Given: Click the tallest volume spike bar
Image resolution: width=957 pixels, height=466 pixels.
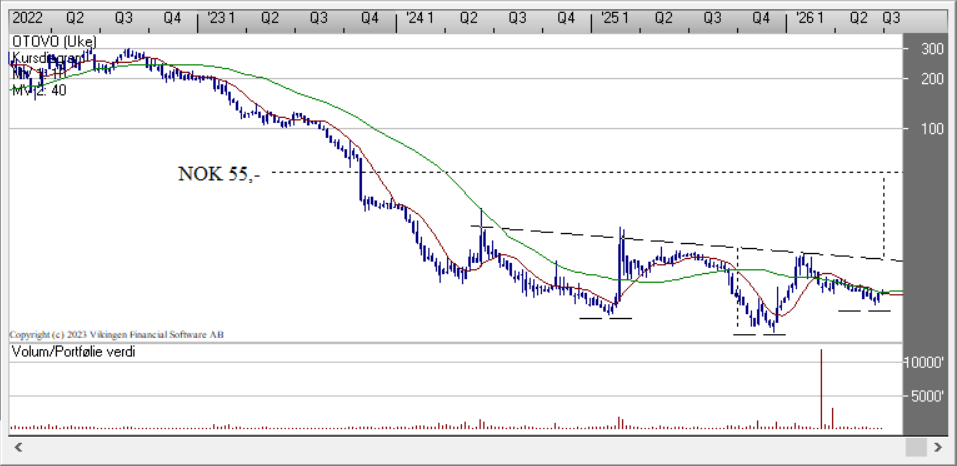Looking at the screenshot, I should pyautogui.click(x=822, y=389).
